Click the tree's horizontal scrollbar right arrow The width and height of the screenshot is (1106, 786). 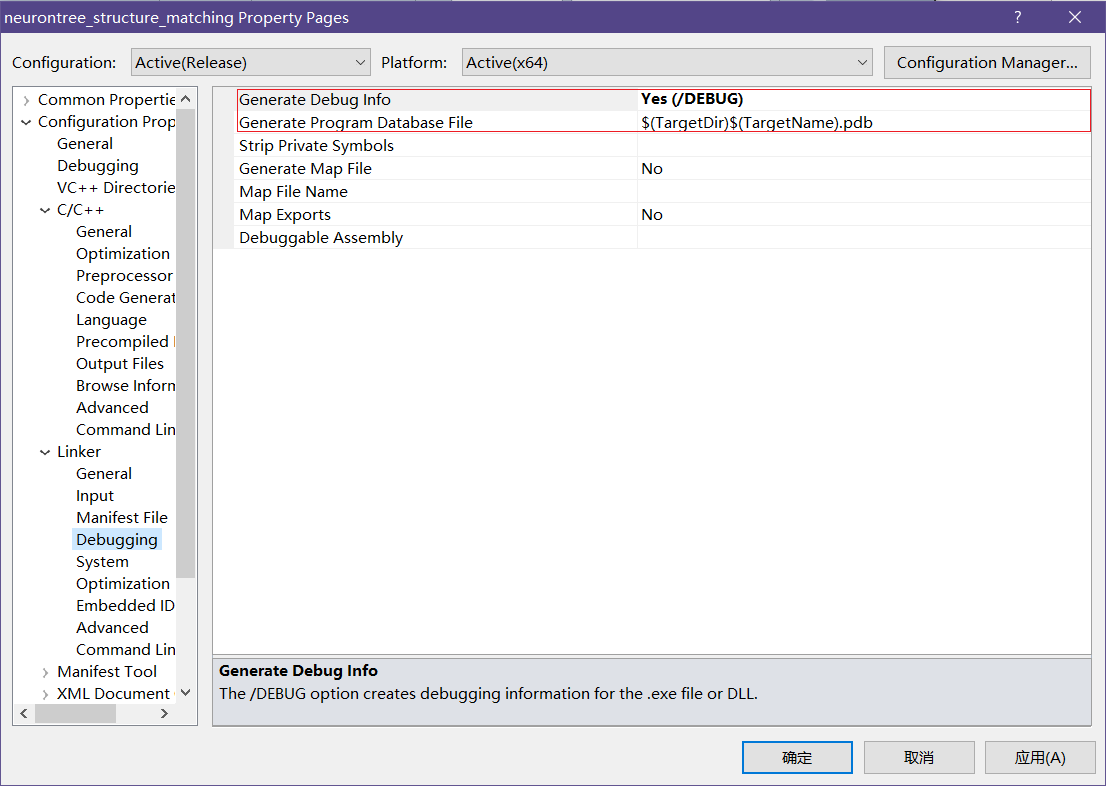pyautogui.click(x=165, y=714)
